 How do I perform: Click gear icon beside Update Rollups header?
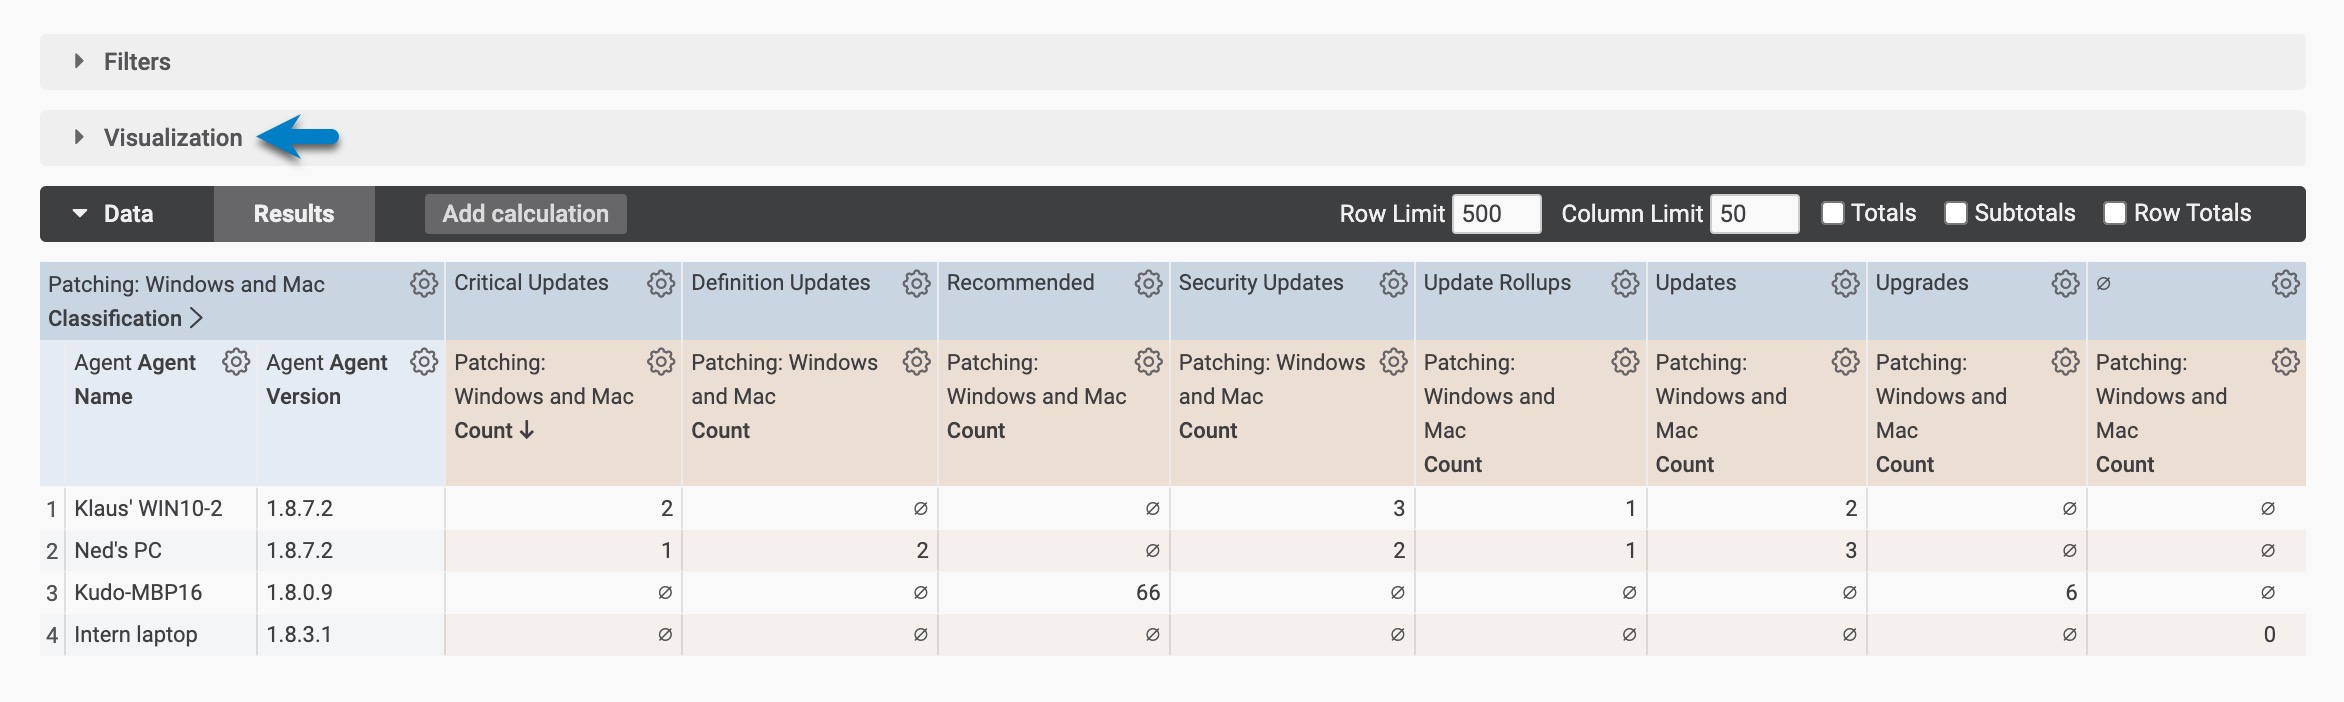tap(1625, 284)
